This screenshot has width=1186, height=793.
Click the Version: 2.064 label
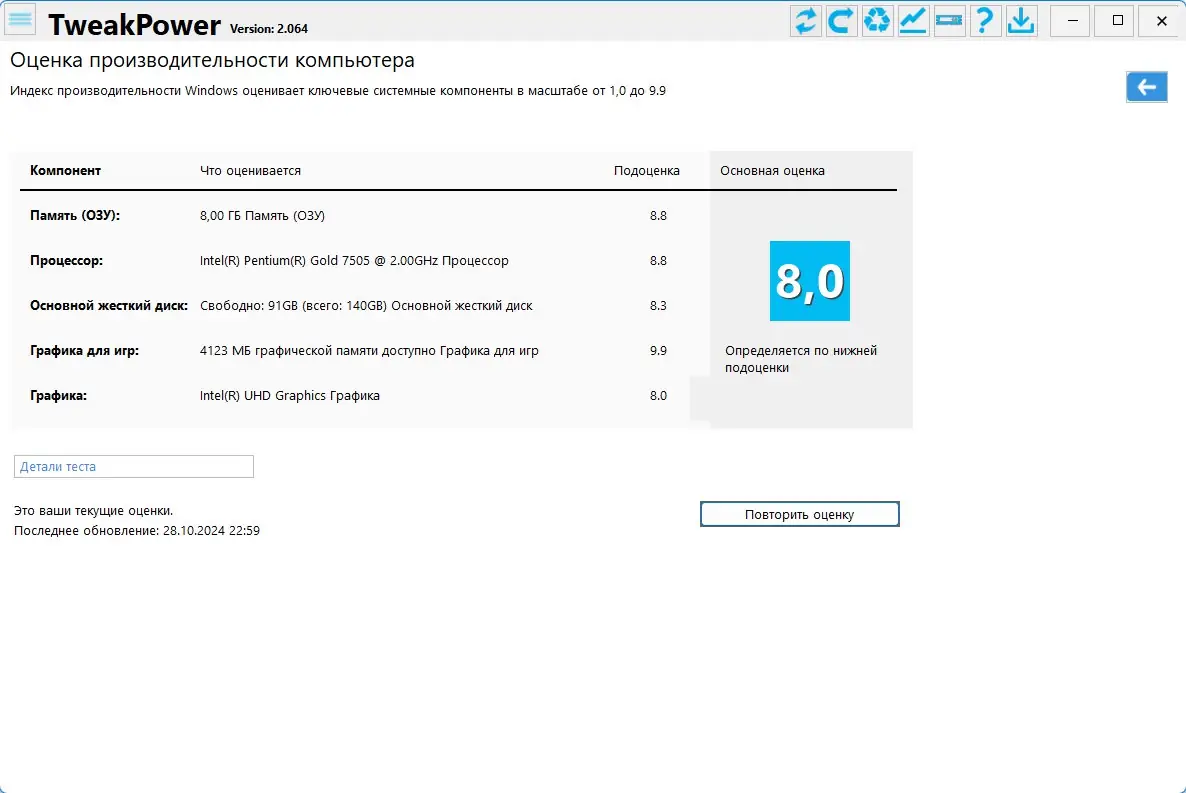(269, 29)
